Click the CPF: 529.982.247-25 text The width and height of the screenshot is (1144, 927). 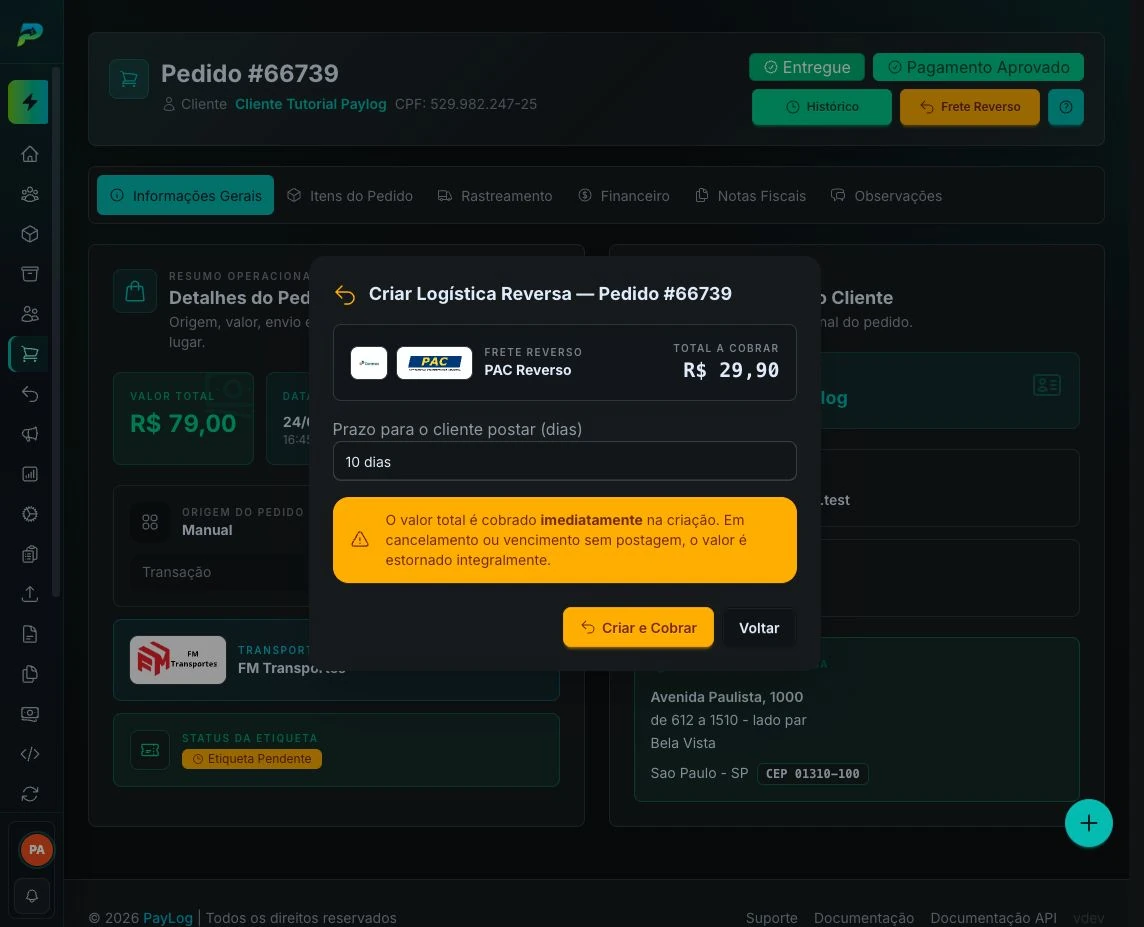[x=465, y=104]
